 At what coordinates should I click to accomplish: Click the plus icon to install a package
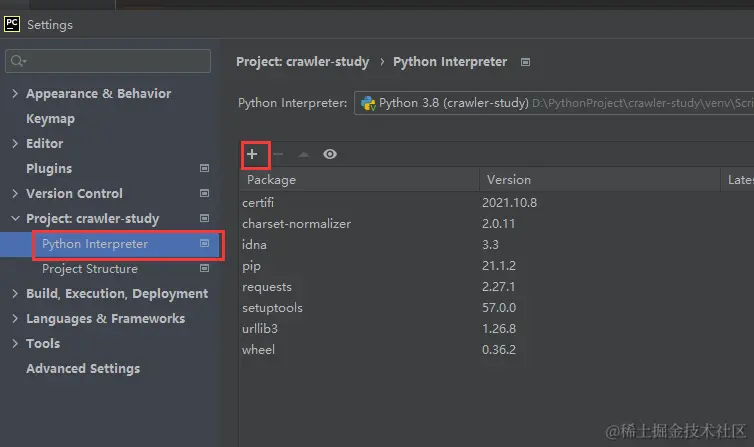click(252, 154)
